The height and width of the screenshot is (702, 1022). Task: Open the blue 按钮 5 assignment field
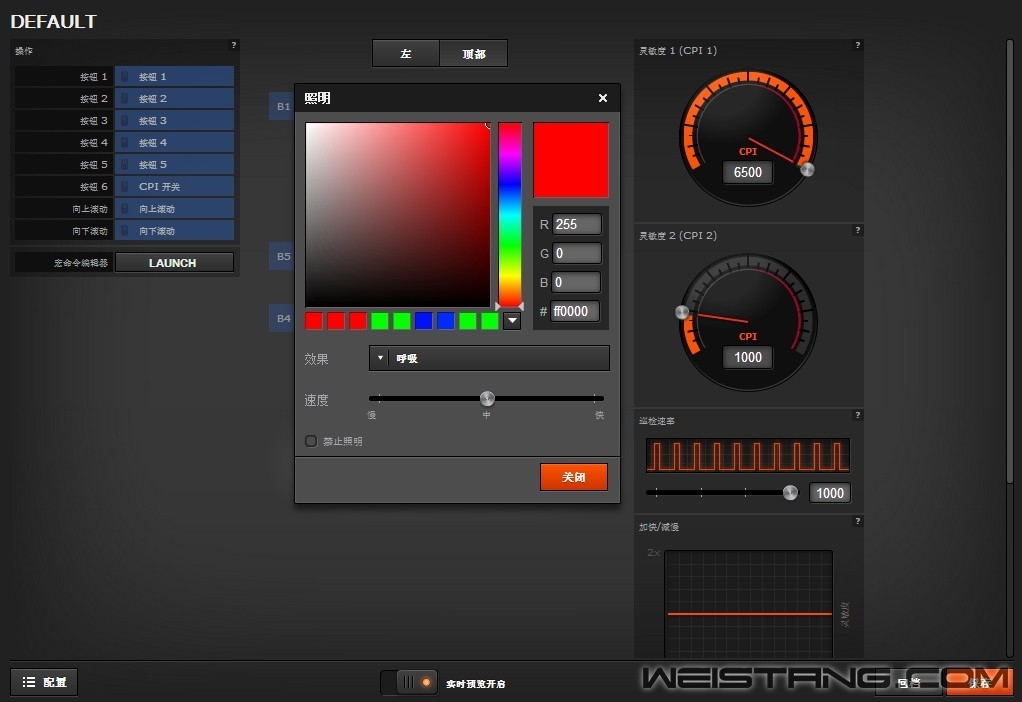[174, 164]
